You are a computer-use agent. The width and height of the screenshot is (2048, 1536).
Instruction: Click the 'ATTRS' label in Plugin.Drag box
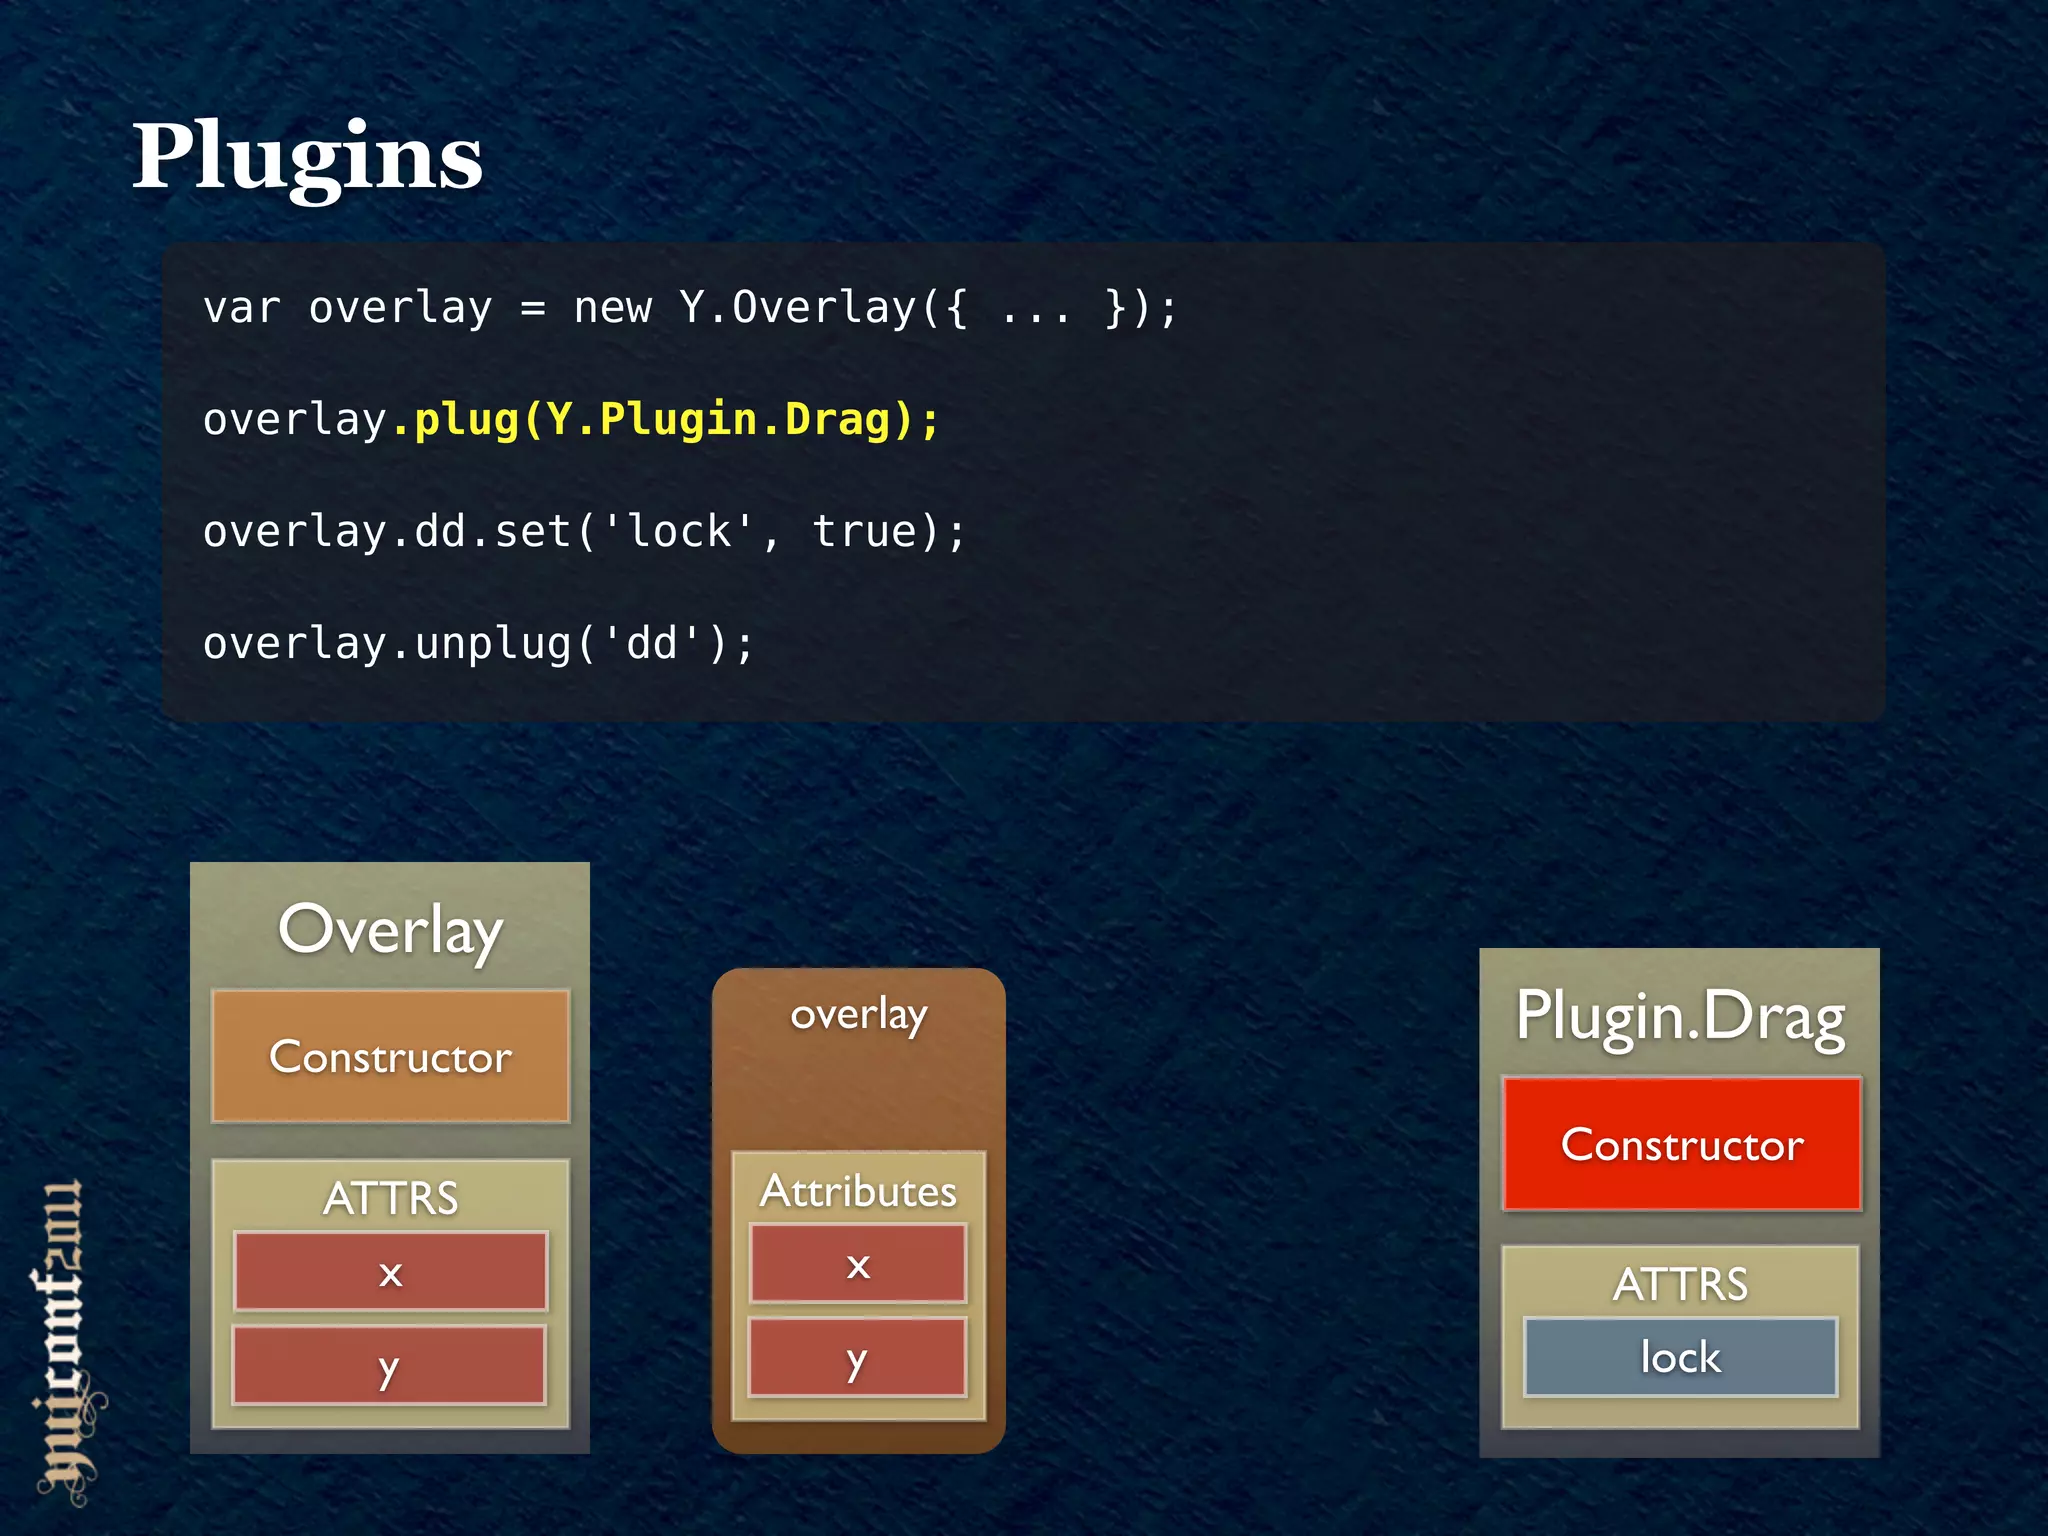[x=1680, y=1283]
